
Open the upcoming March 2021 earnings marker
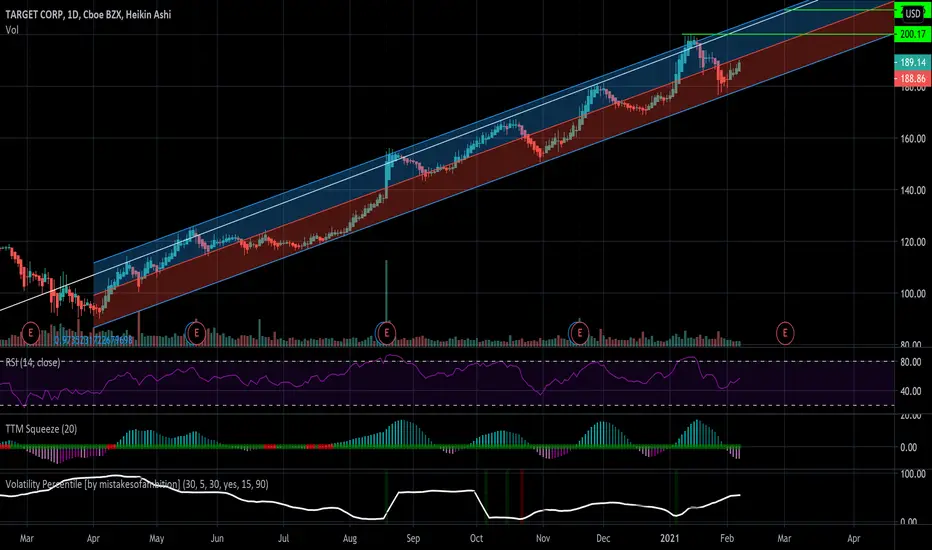coord(785,334)
